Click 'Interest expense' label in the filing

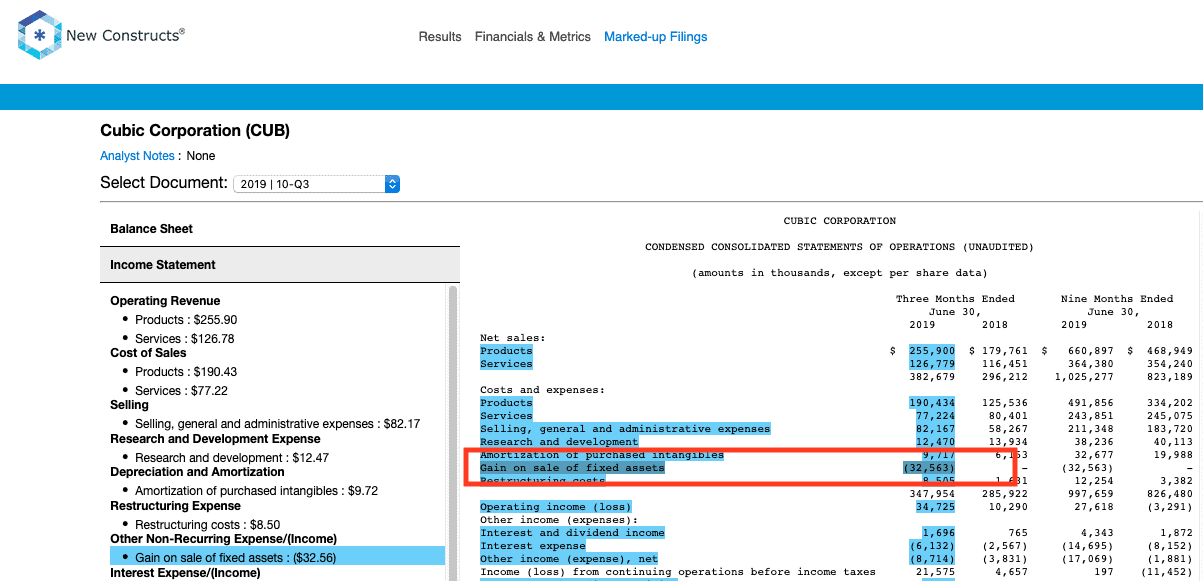point(532,546)
